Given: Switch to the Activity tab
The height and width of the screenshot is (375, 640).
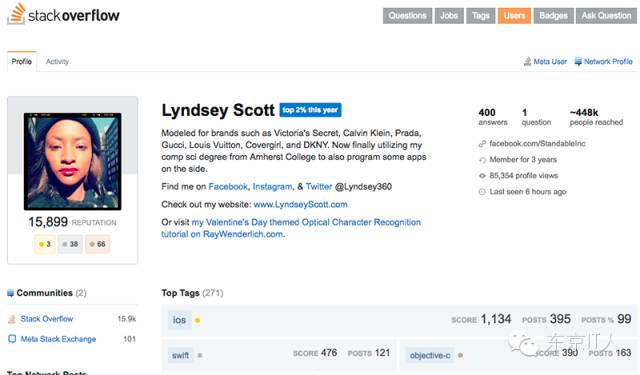Looking at the screenshot, I should (x=57, y=62).
